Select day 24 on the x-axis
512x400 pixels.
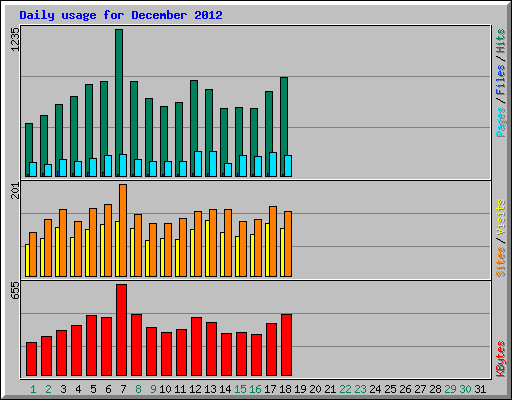(375, 389)
